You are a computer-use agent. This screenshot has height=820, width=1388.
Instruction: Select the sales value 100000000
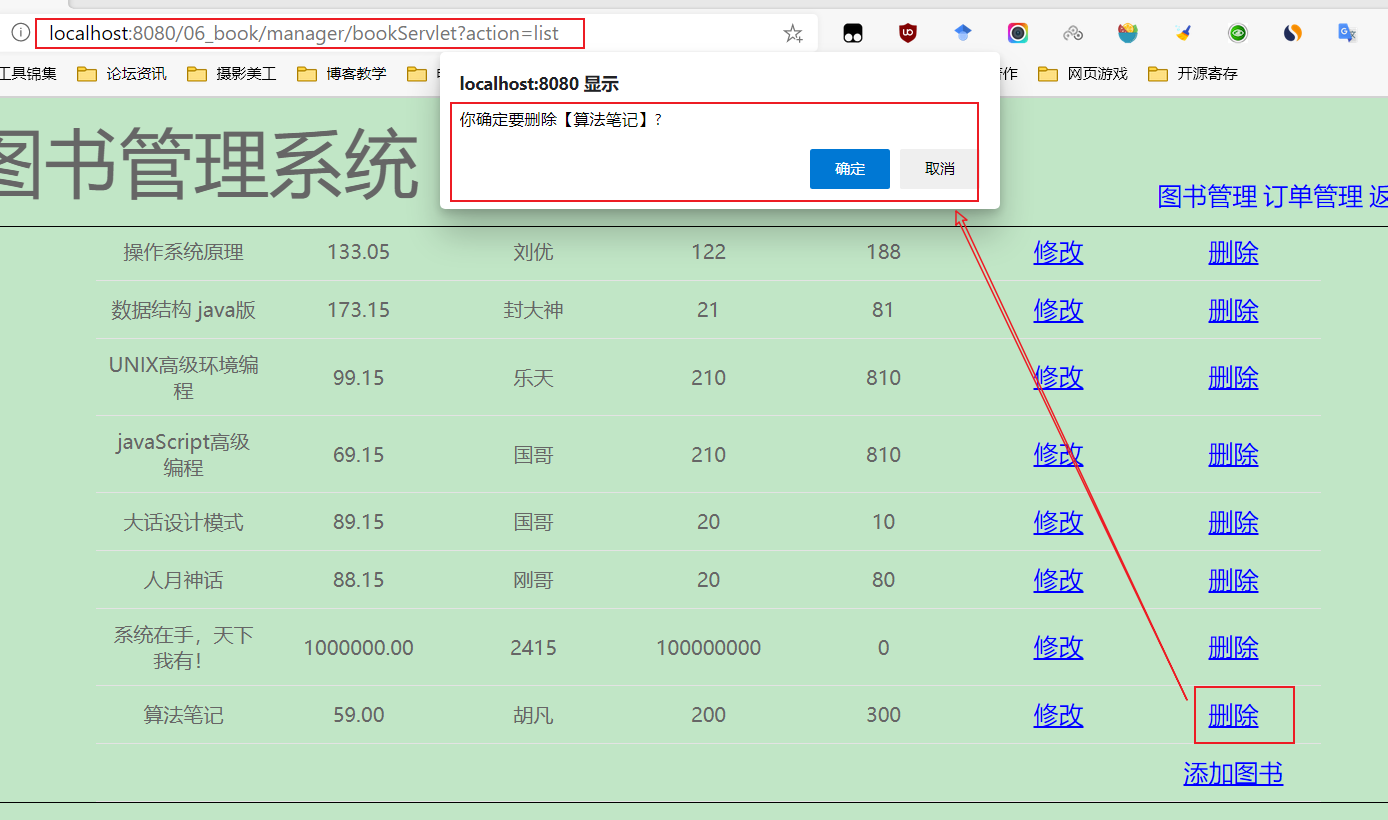[708, 648]
